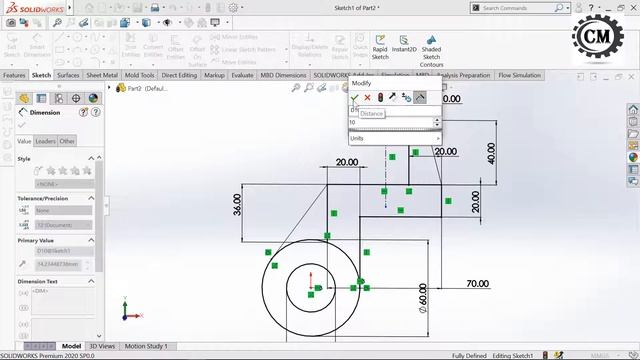Open the Direct Editing tab

[179, 75]
